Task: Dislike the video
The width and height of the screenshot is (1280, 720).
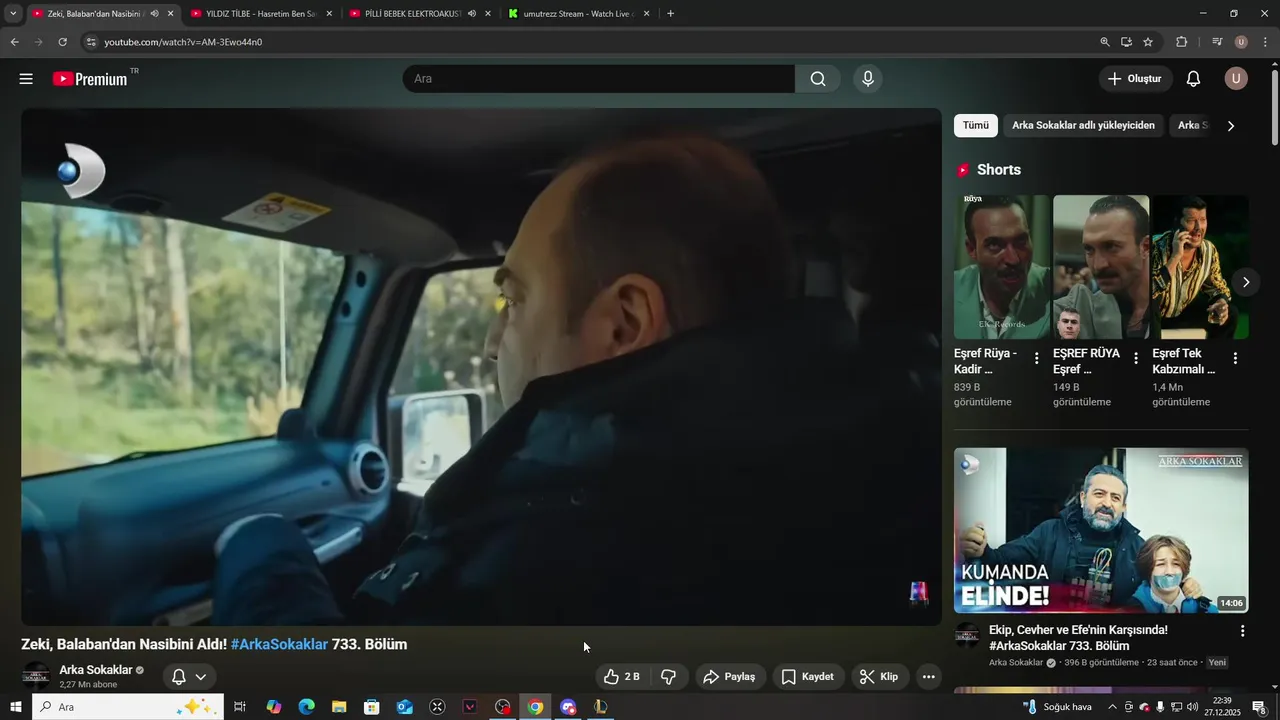Action: [668, 677]
